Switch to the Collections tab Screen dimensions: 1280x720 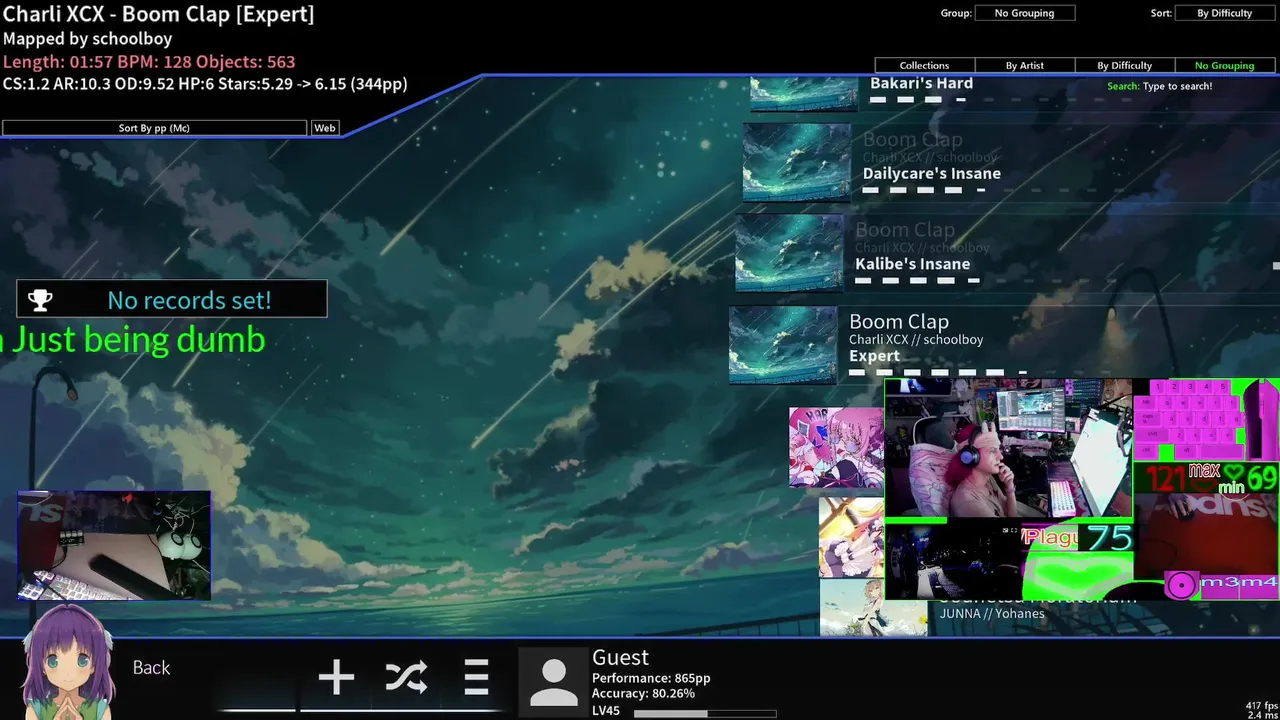pos(924,65)
